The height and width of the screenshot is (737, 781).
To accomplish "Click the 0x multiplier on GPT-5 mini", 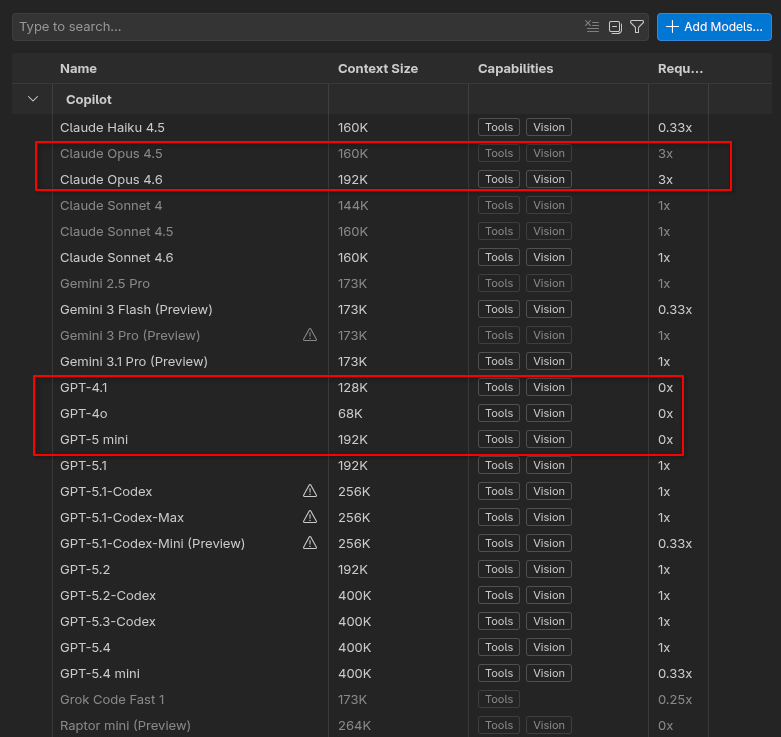I will tap(665, 439).
